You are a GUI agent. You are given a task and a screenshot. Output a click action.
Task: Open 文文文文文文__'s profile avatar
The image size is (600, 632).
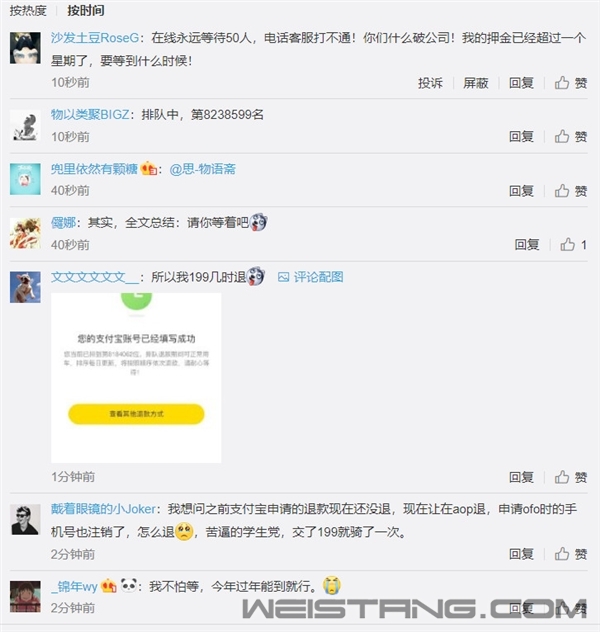click(x=25, y=287)
